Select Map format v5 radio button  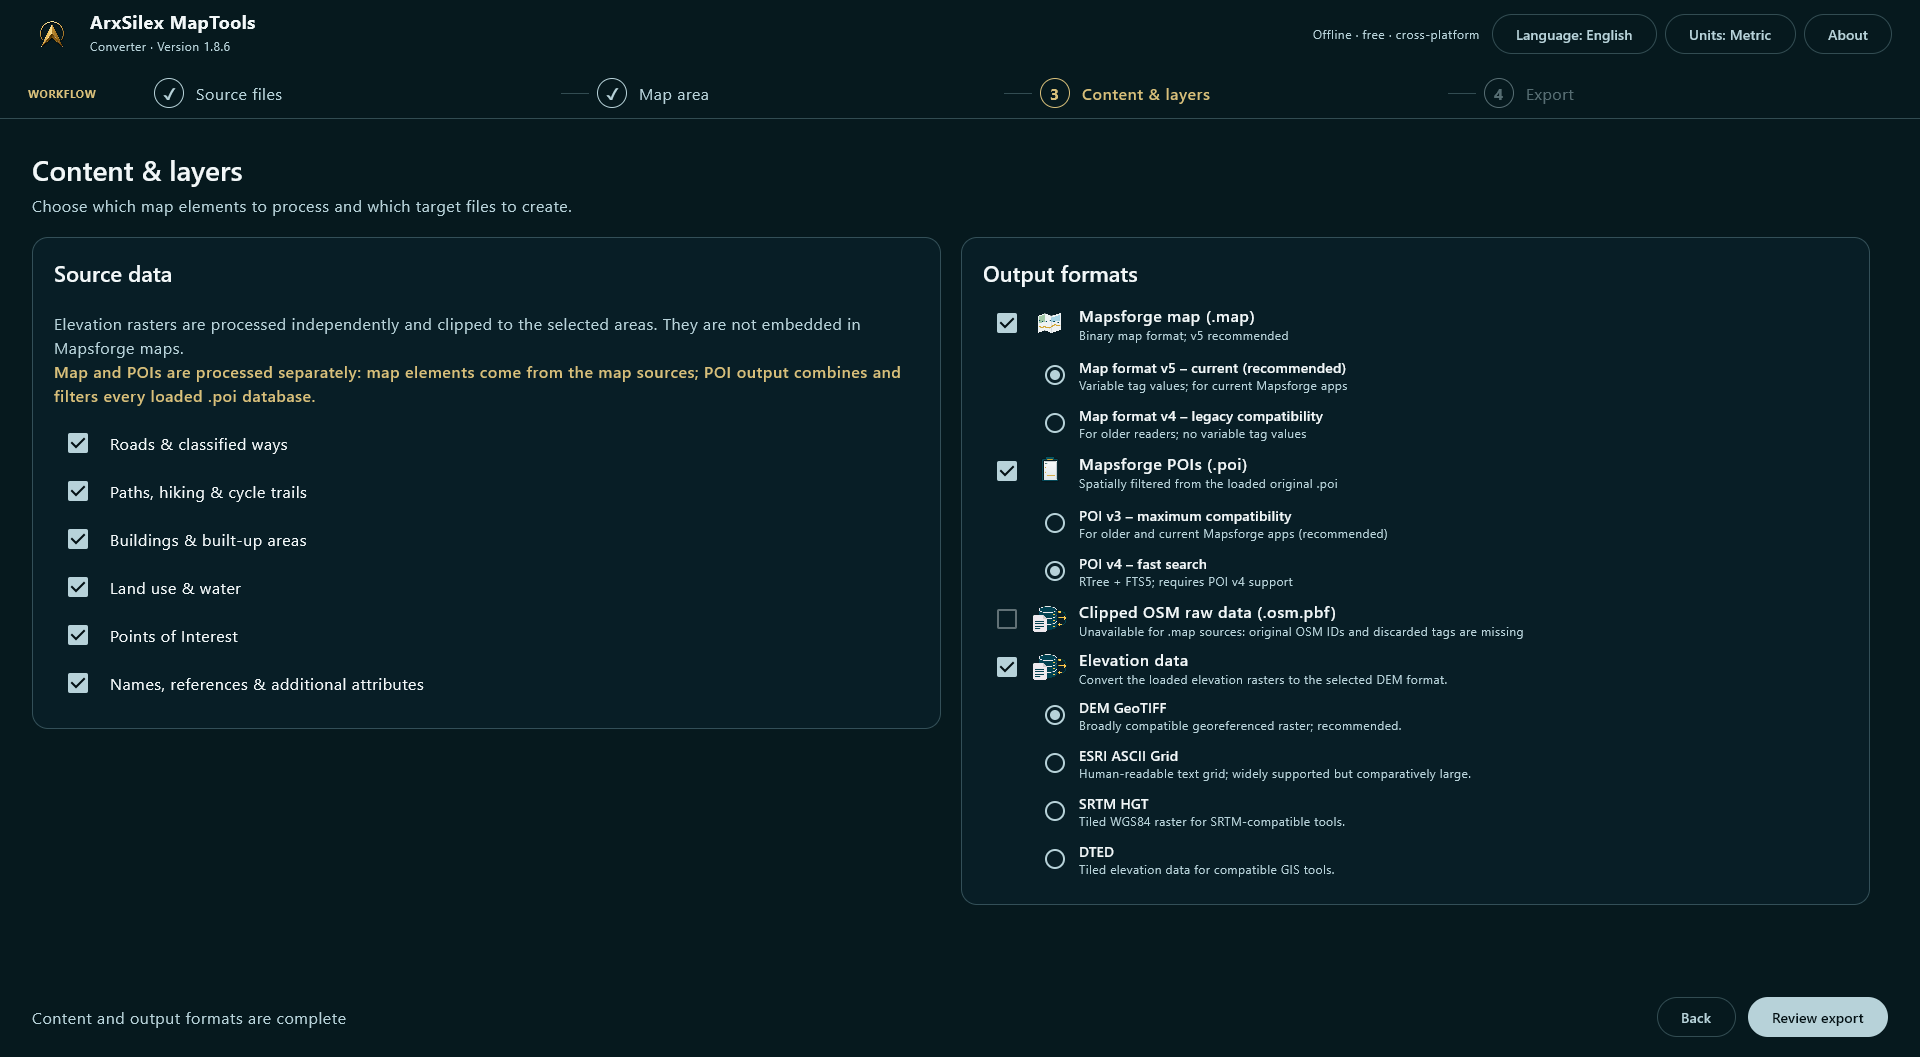click(1055, 375)
